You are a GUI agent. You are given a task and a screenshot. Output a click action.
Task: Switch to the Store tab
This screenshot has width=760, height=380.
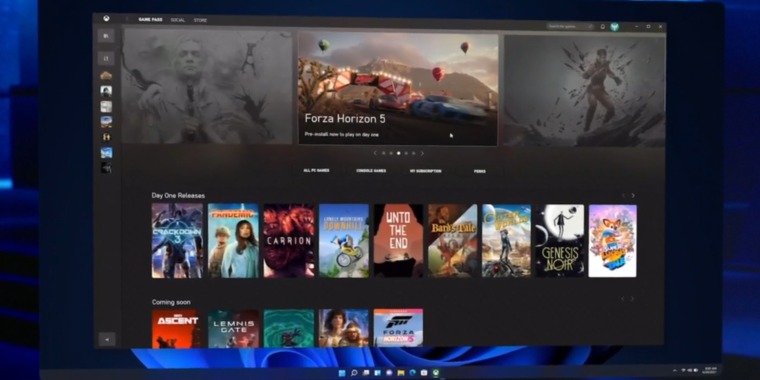[200, 20]
